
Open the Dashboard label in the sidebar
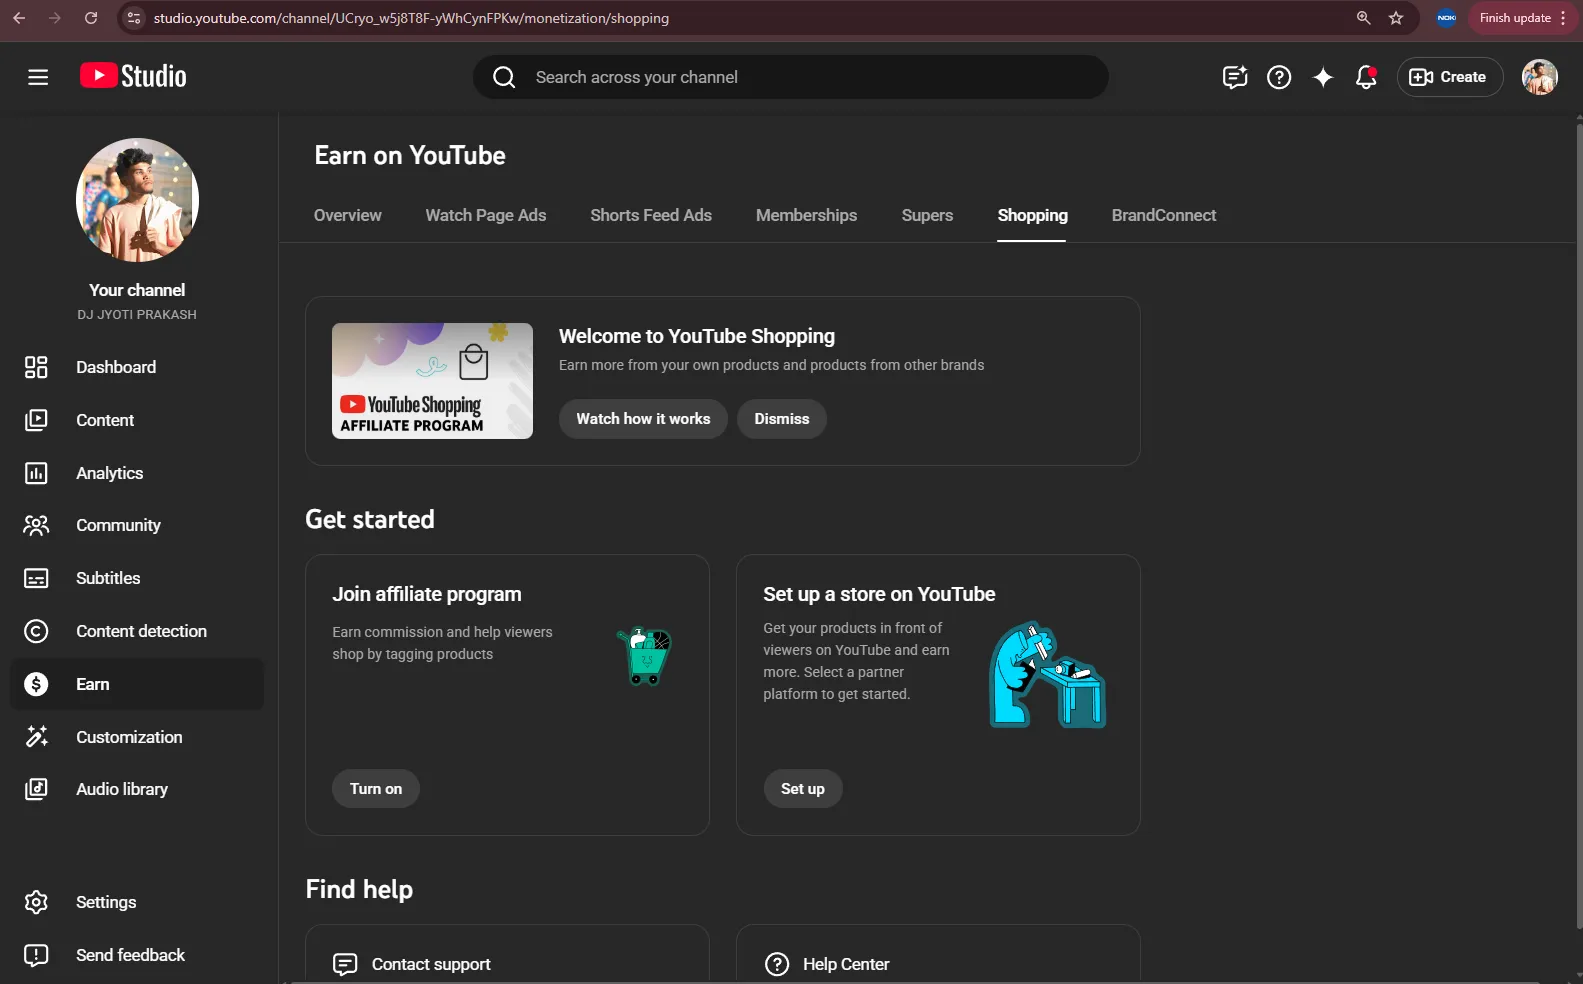click(x=116, y=367)
